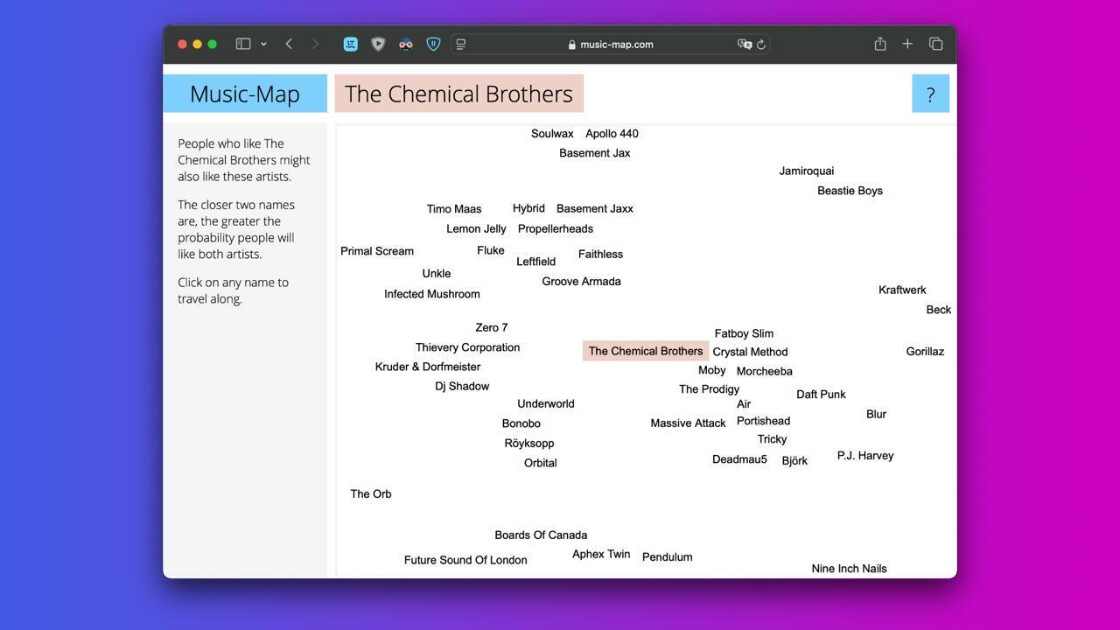Toggle the Safari sidebar icon

click(243, 44)
